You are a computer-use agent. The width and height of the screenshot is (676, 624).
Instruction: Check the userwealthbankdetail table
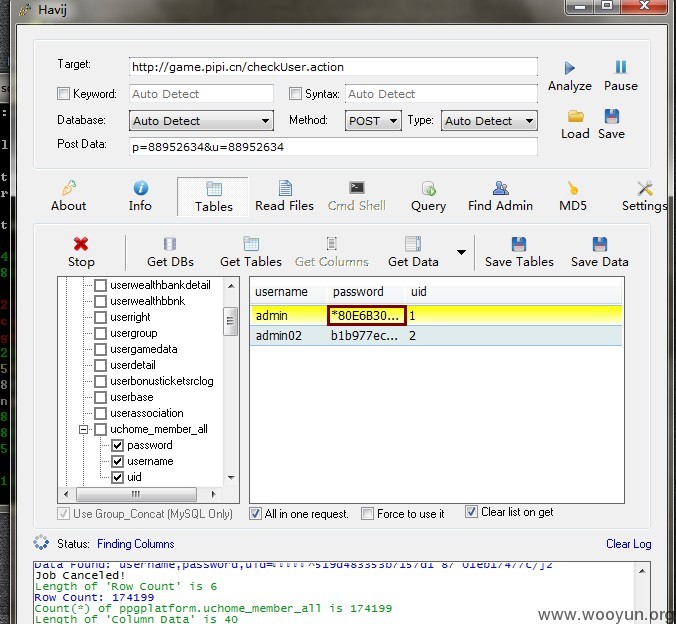pos(100,285)
